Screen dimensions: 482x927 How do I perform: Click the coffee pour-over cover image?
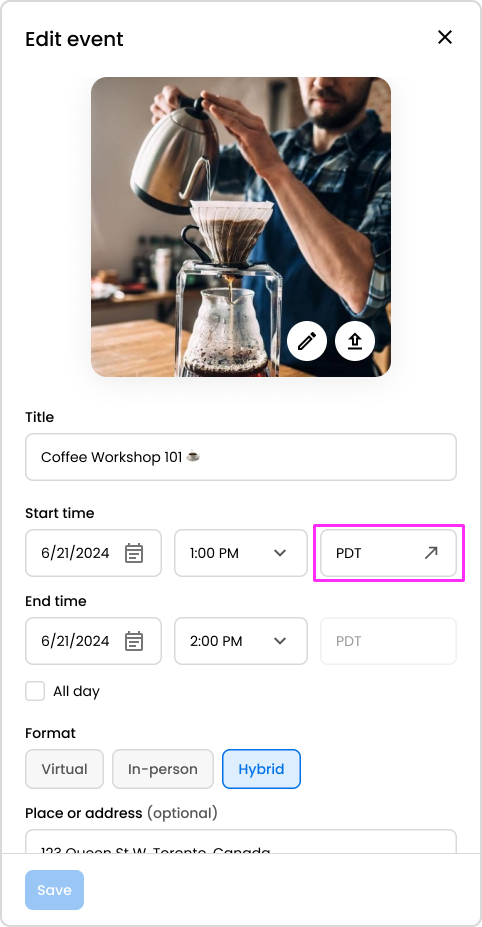[241, 227]
